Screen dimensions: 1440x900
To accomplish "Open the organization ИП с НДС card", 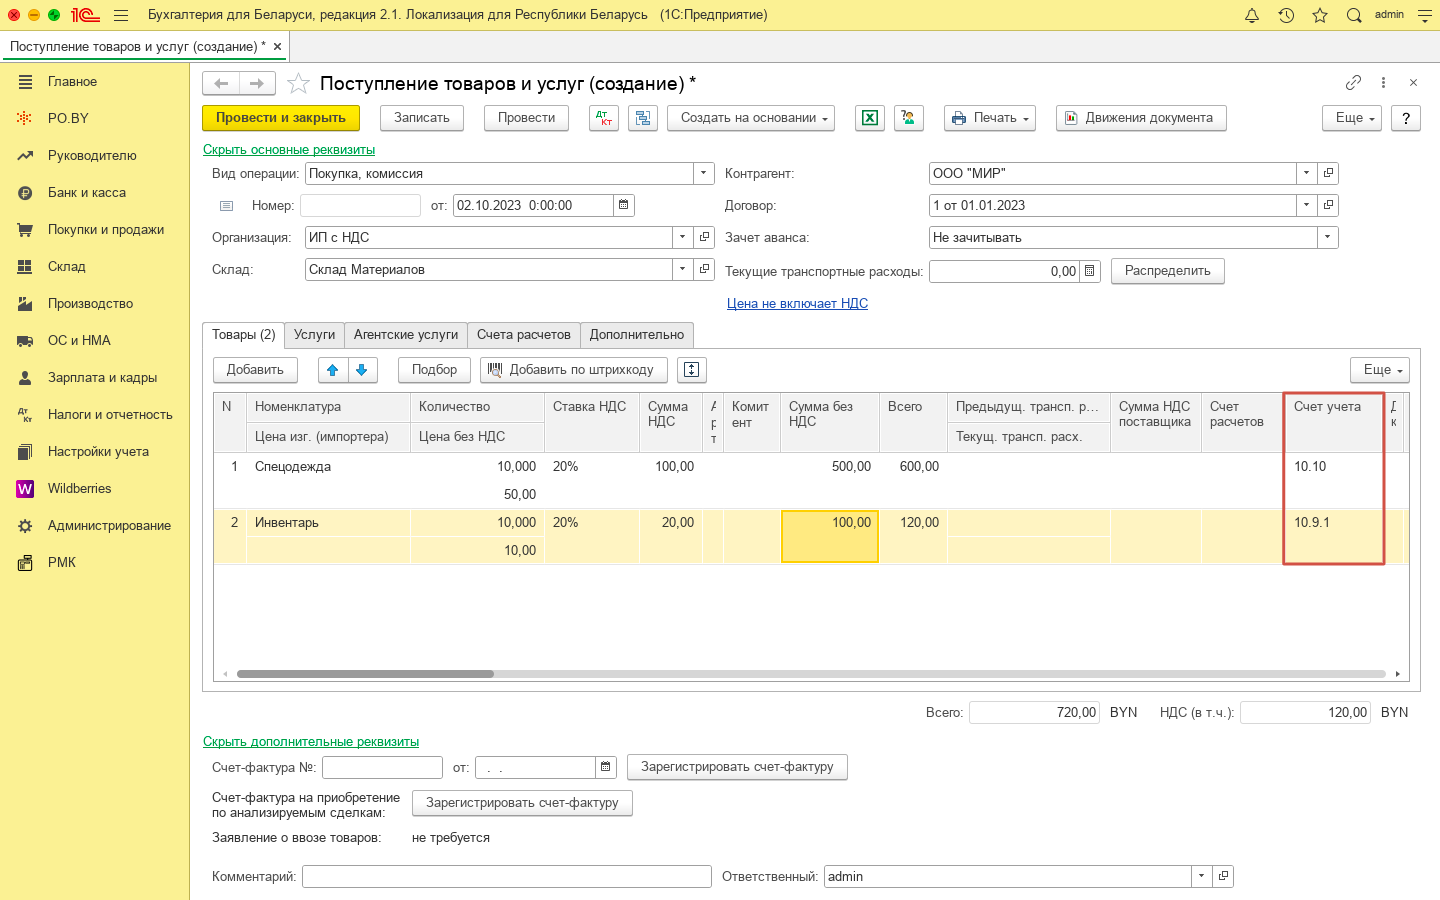I will pos(705,237).
